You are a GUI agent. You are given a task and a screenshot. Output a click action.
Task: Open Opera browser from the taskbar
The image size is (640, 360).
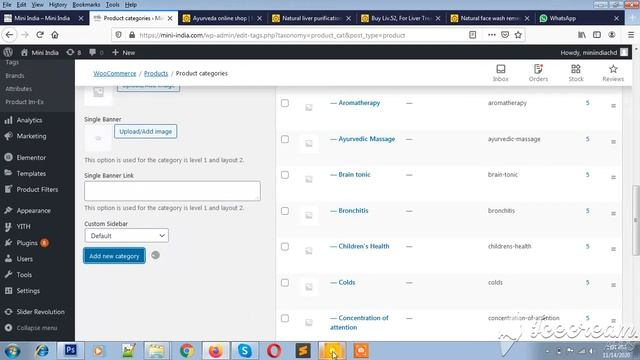(x=274, y=351)
